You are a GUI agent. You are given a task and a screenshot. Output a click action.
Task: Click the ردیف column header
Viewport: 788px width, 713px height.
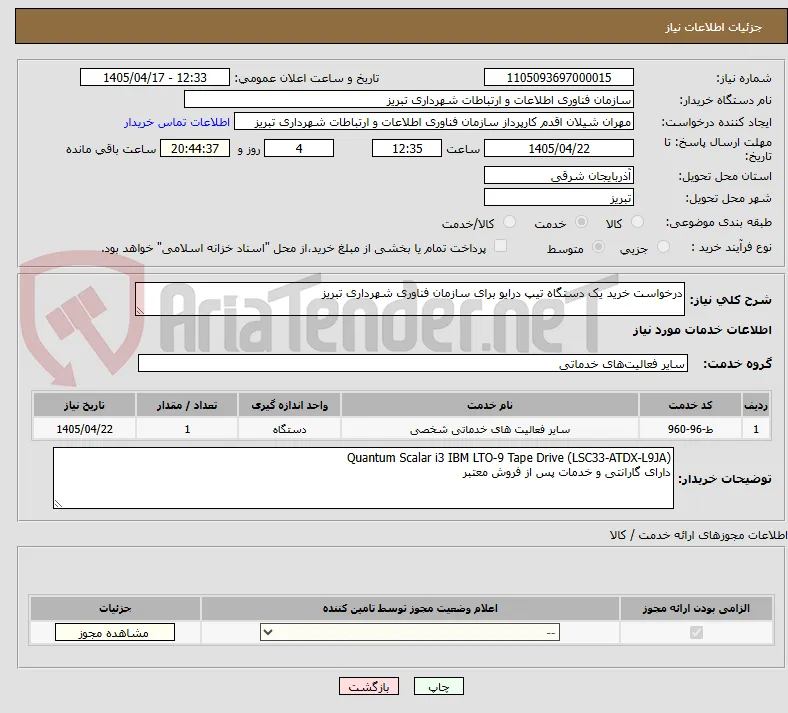point(756,405)
